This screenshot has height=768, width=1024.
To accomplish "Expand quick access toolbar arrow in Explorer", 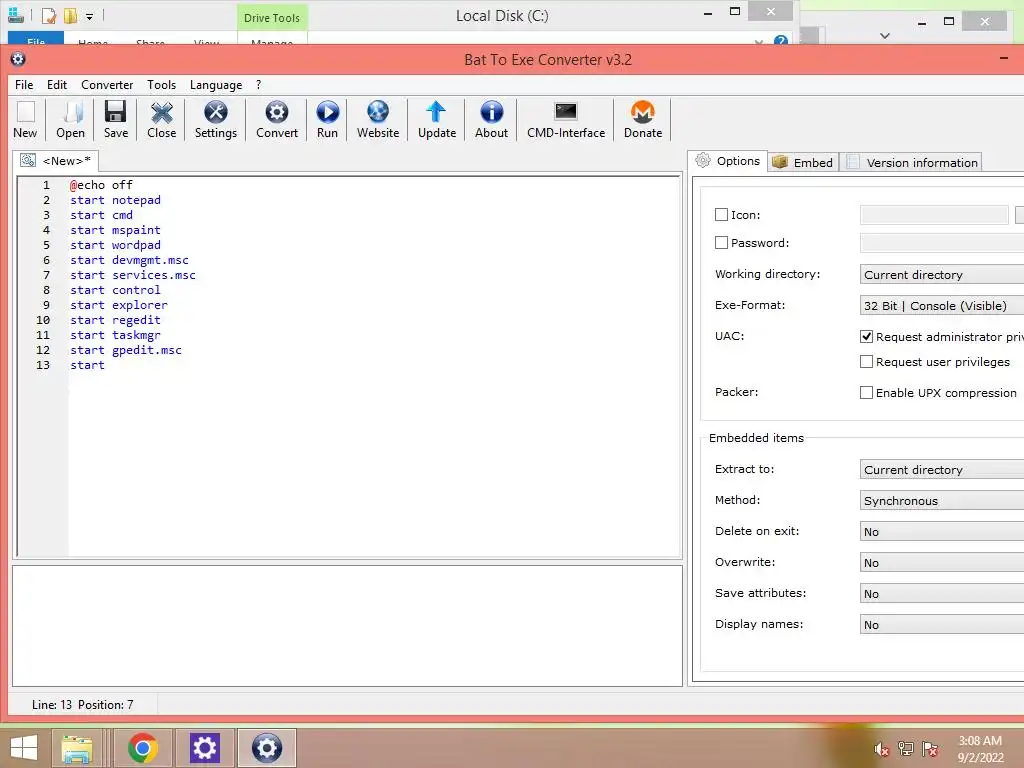I will pos(89,16).
